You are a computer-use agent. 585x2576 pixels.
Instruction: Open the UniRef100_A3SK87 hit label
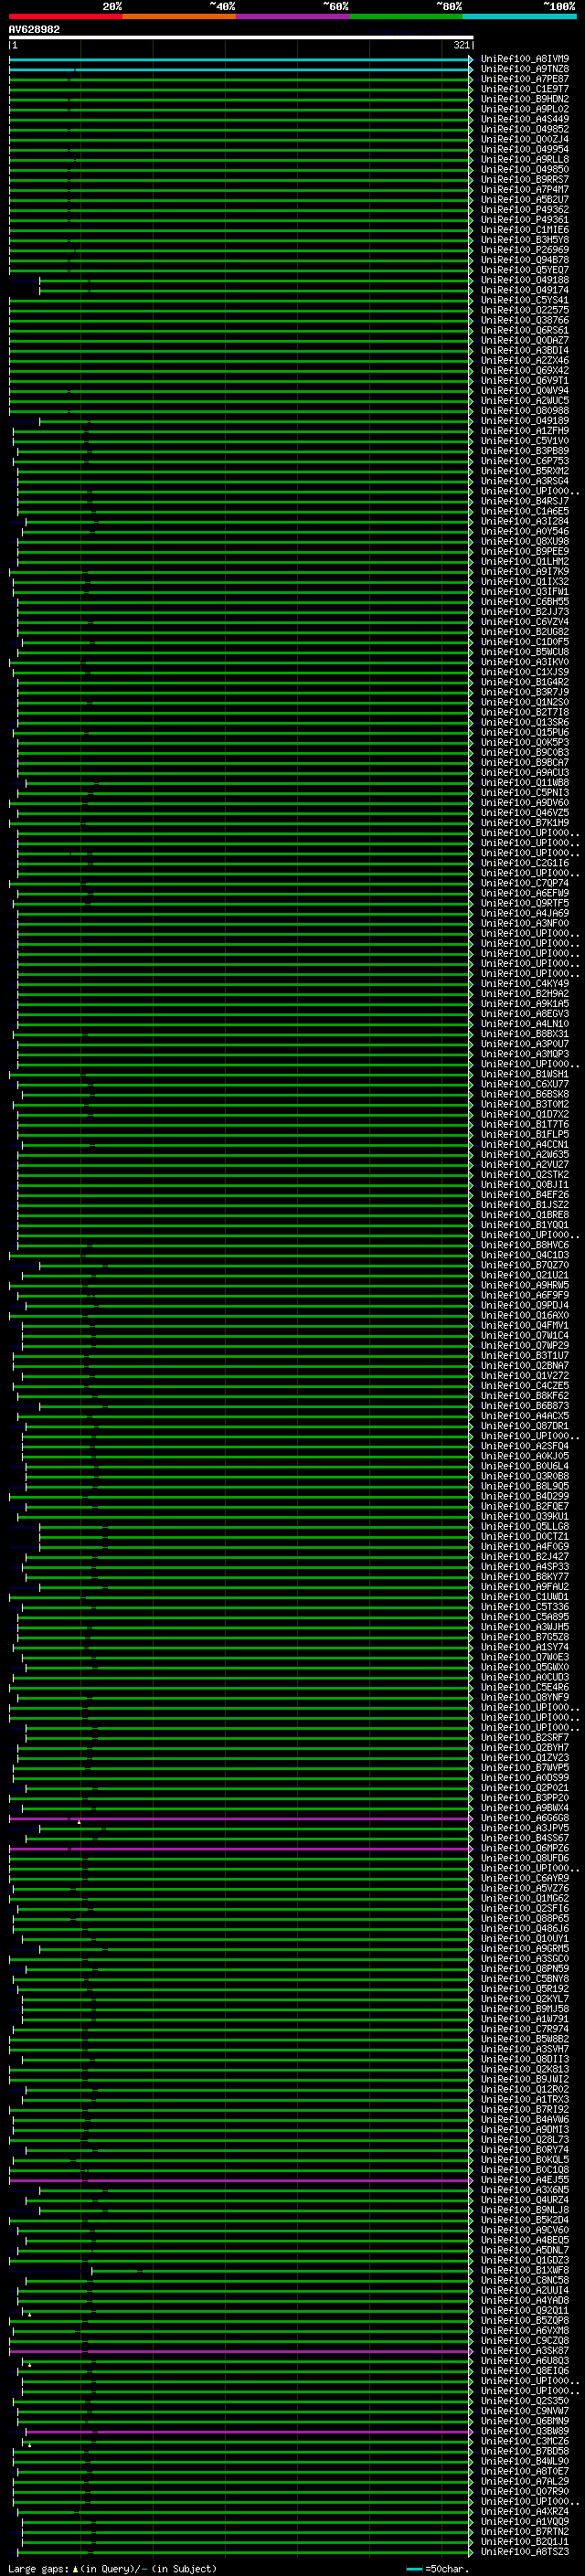click(x=525, y=2351)
